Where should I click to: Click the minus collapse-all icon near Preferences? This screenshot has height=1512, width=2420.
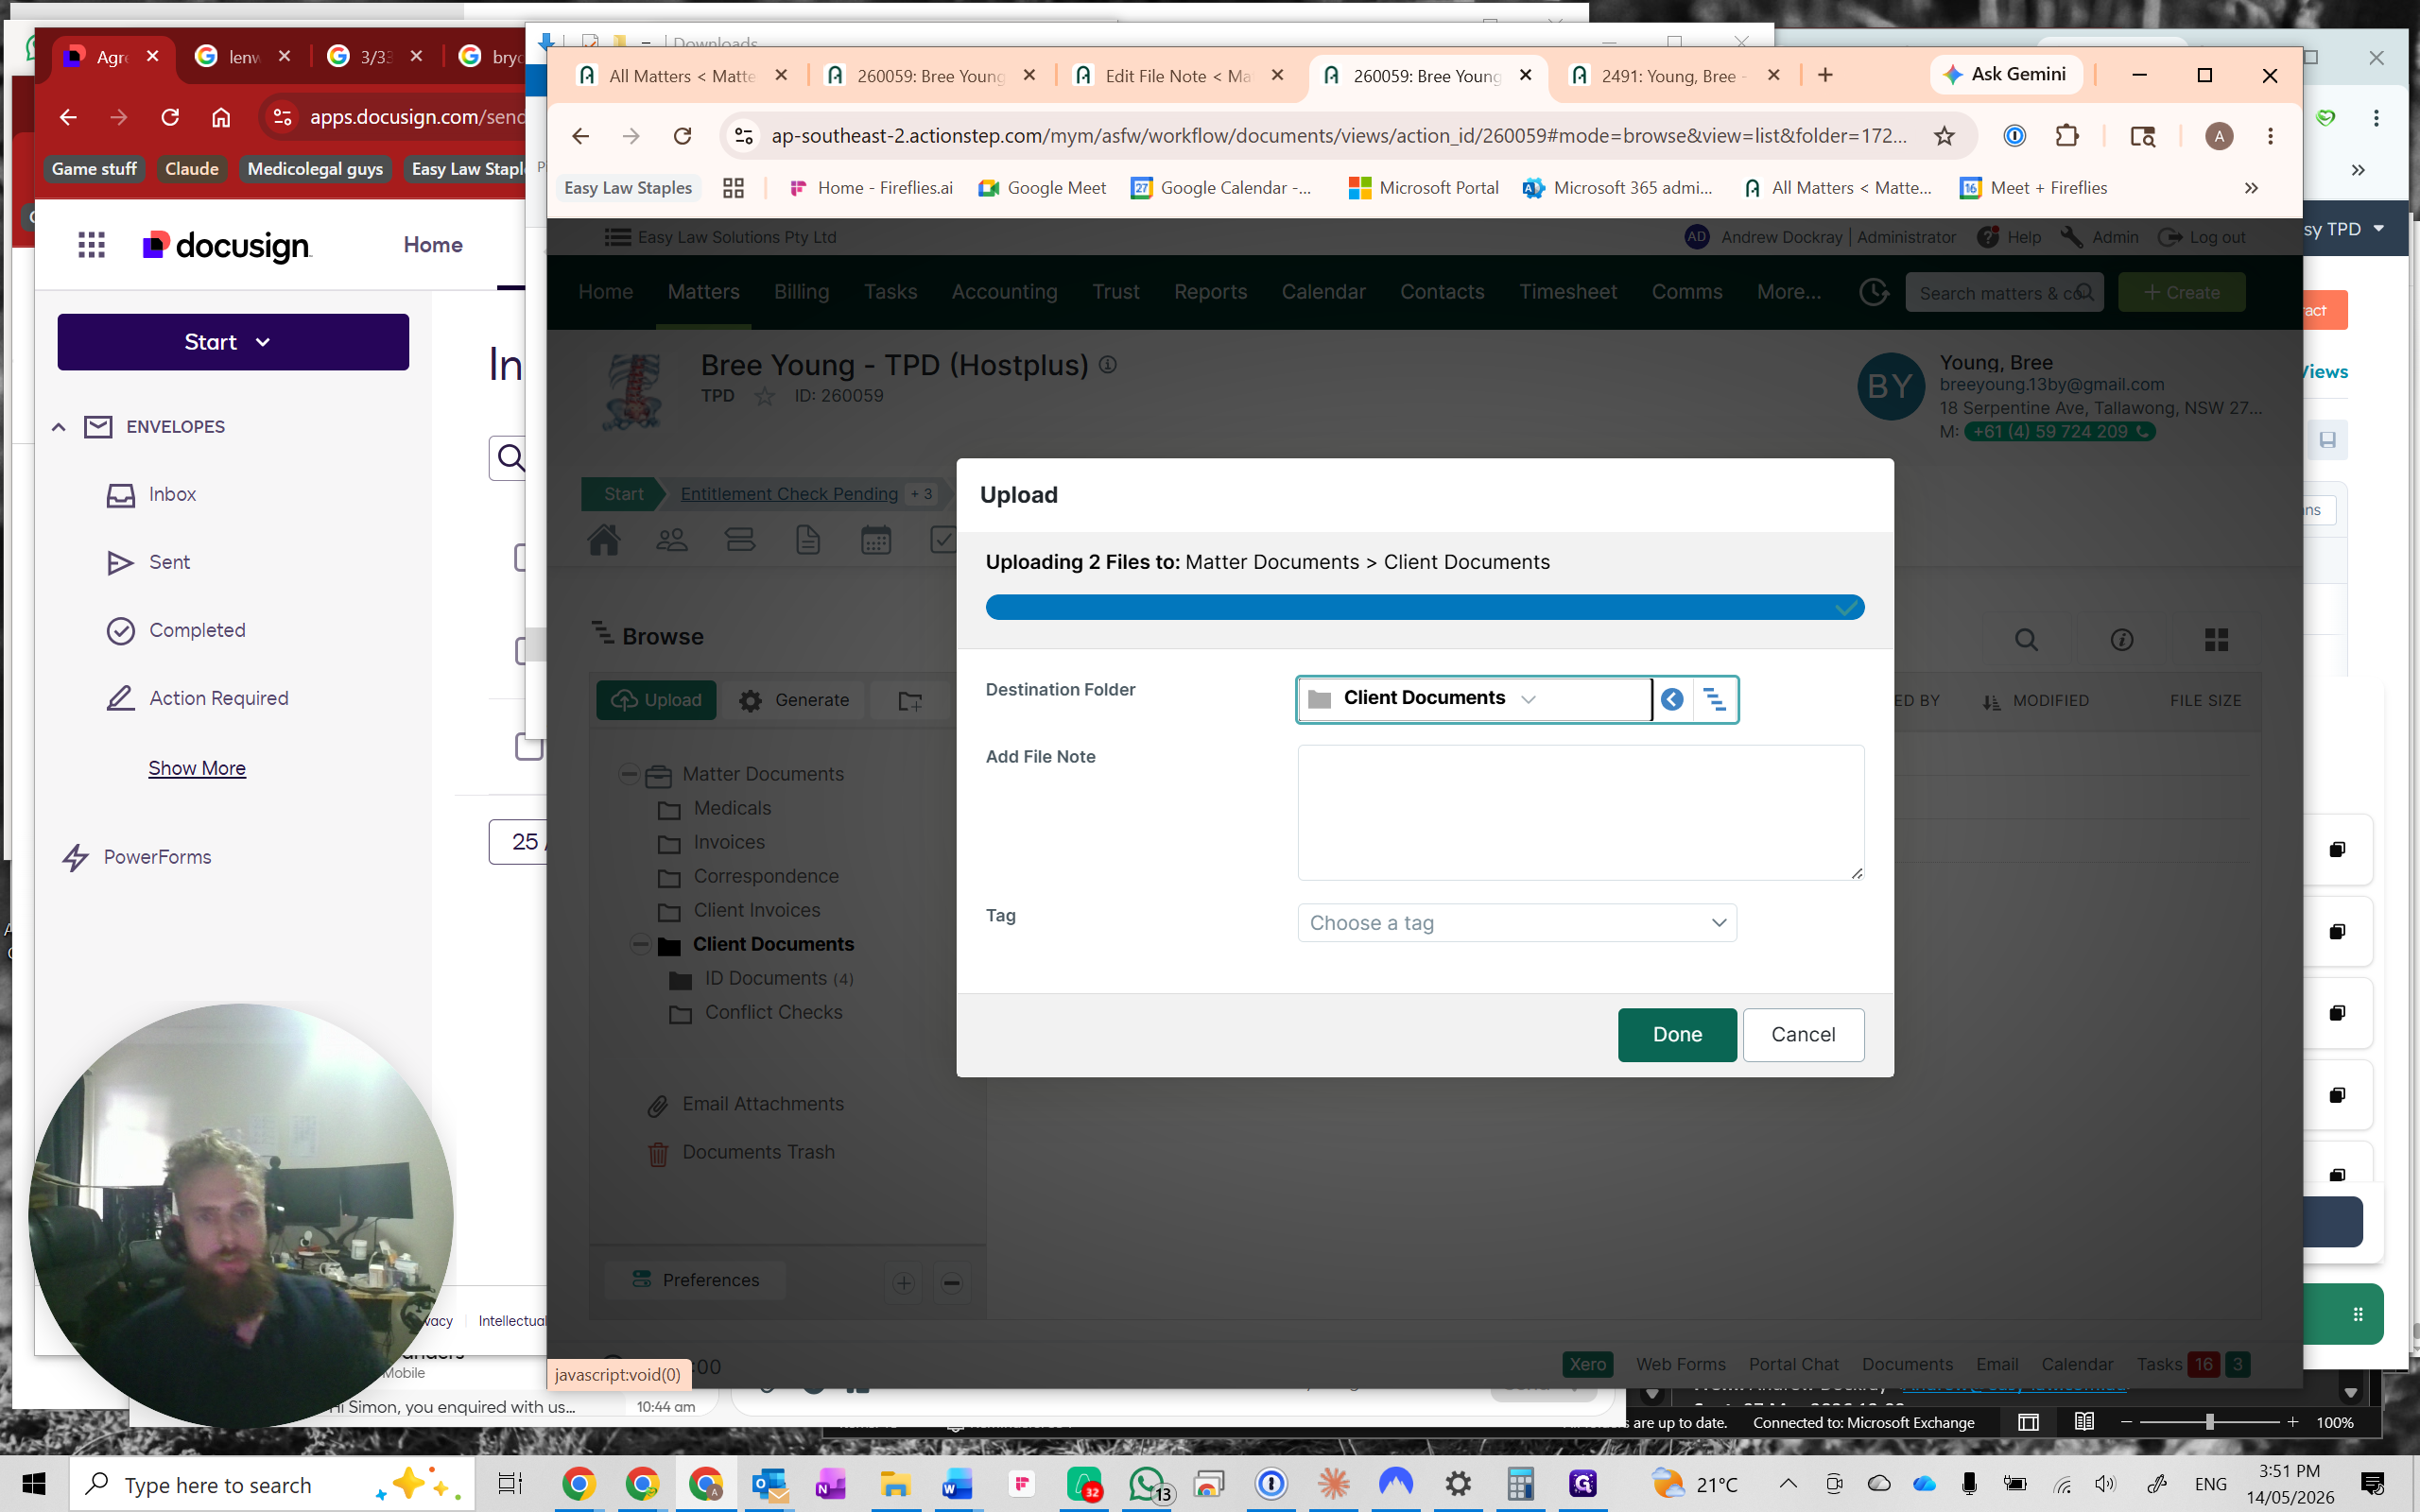[951, 1282]
